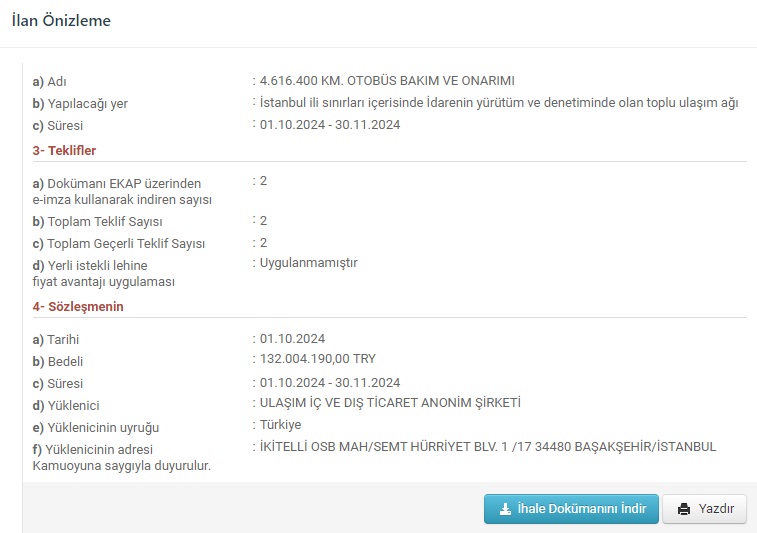Click the İlan Önizleme title
This screenshot has width=757, height=533.
coord(61,20)
